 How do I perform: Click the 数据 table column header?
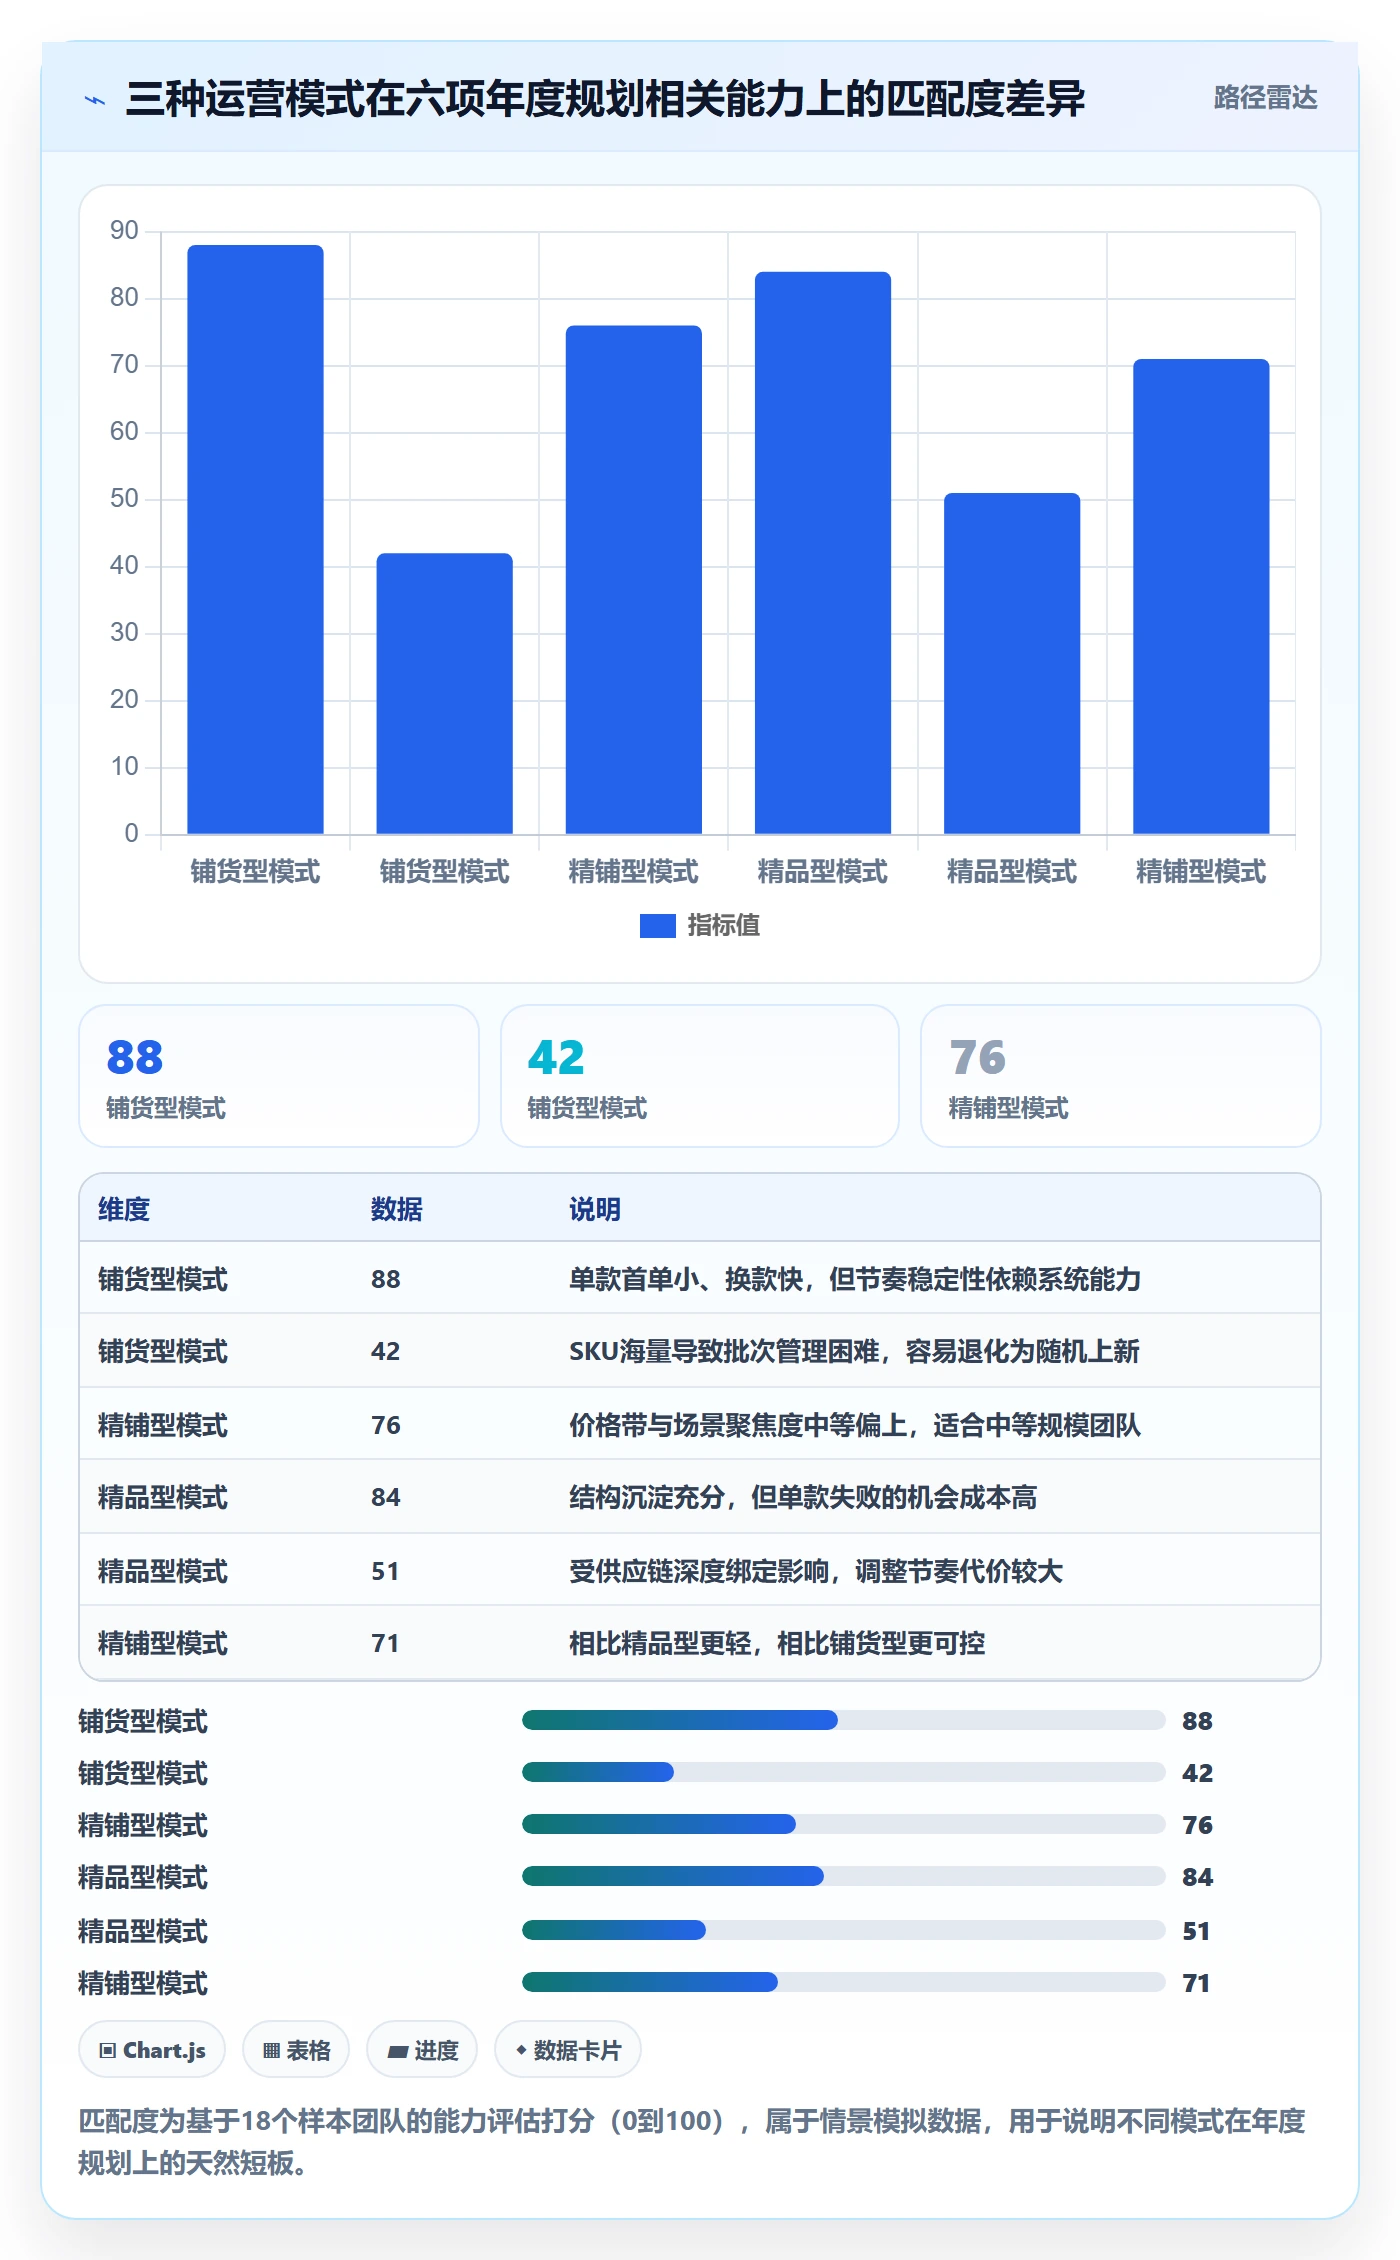(x=397, y=1209)
